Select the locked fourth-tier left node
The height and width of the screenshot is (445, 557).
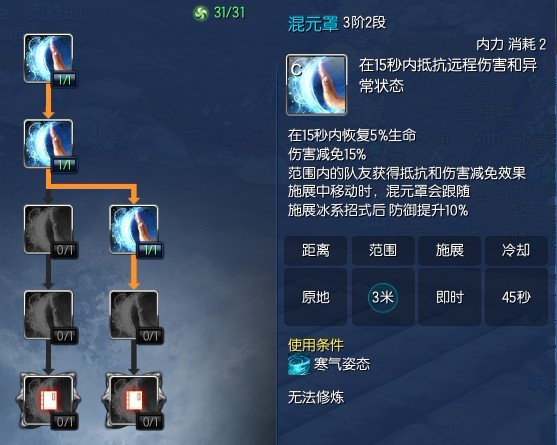(x=49, y=315)
